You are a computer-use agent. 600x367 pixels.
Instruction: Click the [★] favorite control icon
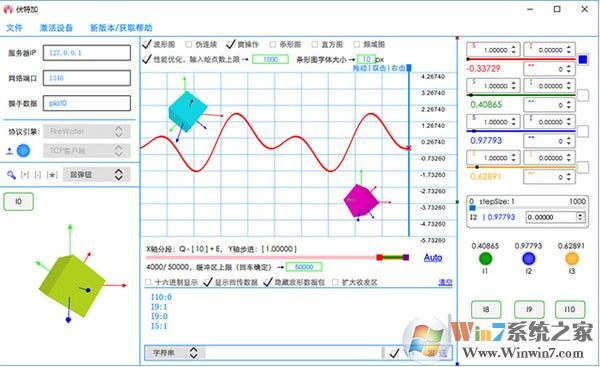52,175
